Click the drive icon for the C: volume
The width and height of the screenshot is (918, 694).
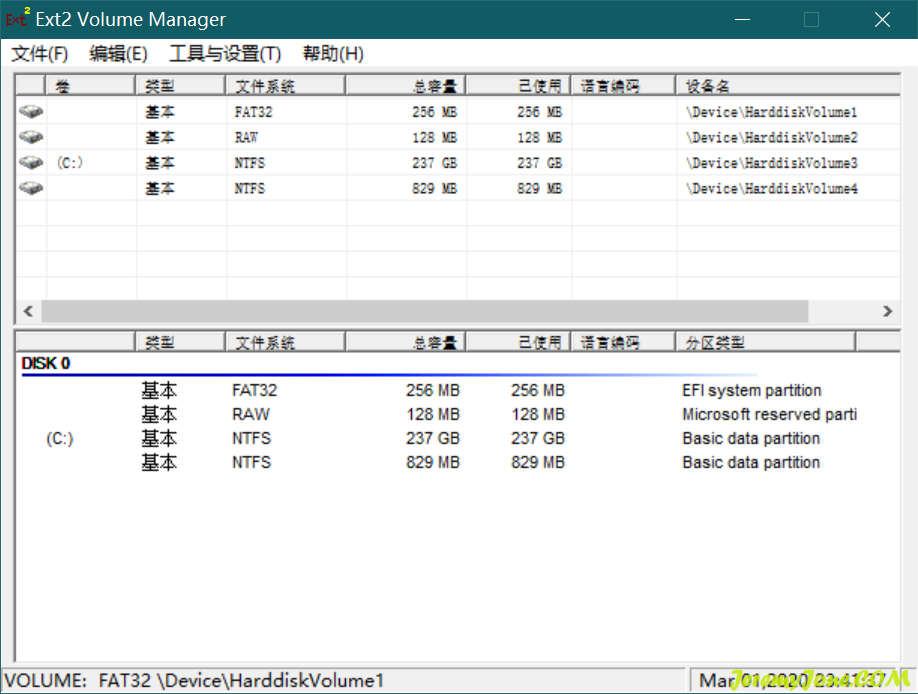point(31,162)
